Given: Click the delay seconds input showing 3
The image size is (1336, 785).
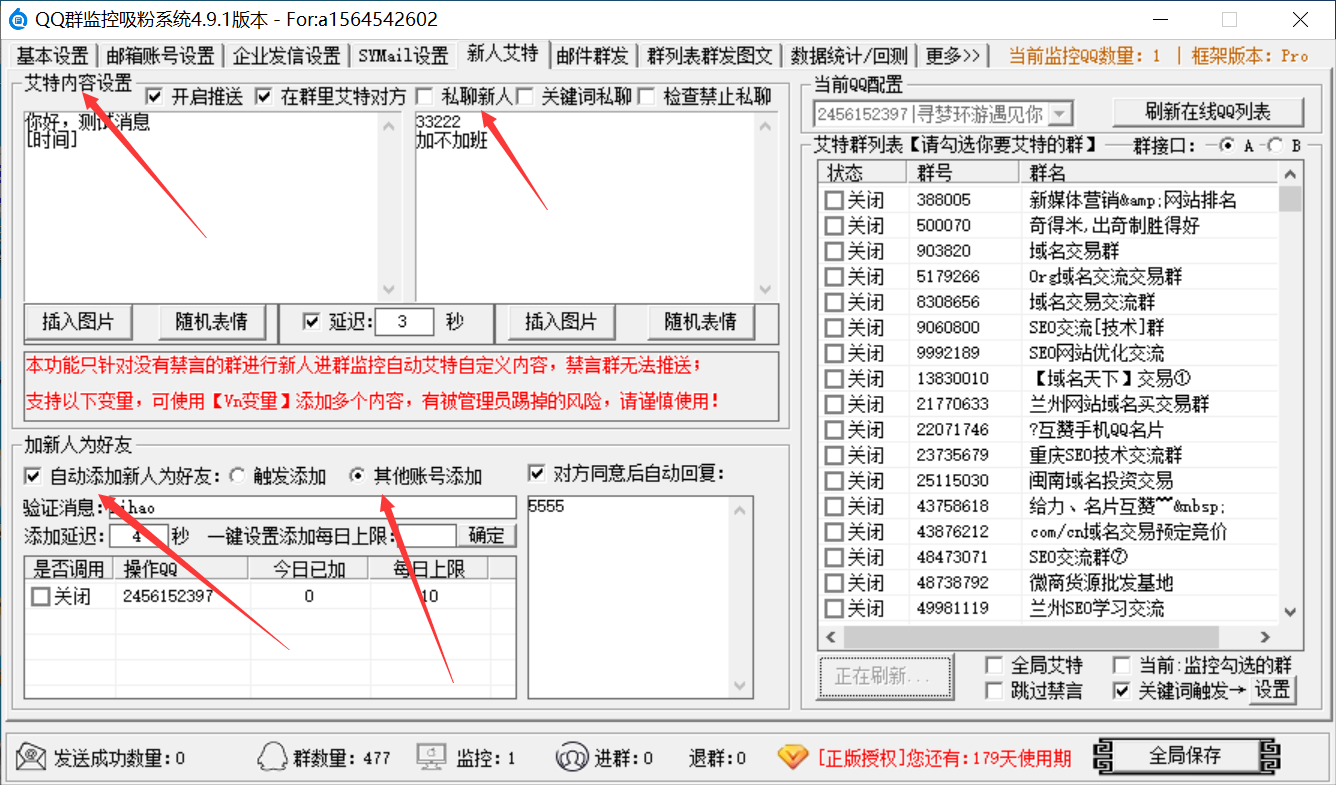Looking at the screenshot, I should coord(403,322).
